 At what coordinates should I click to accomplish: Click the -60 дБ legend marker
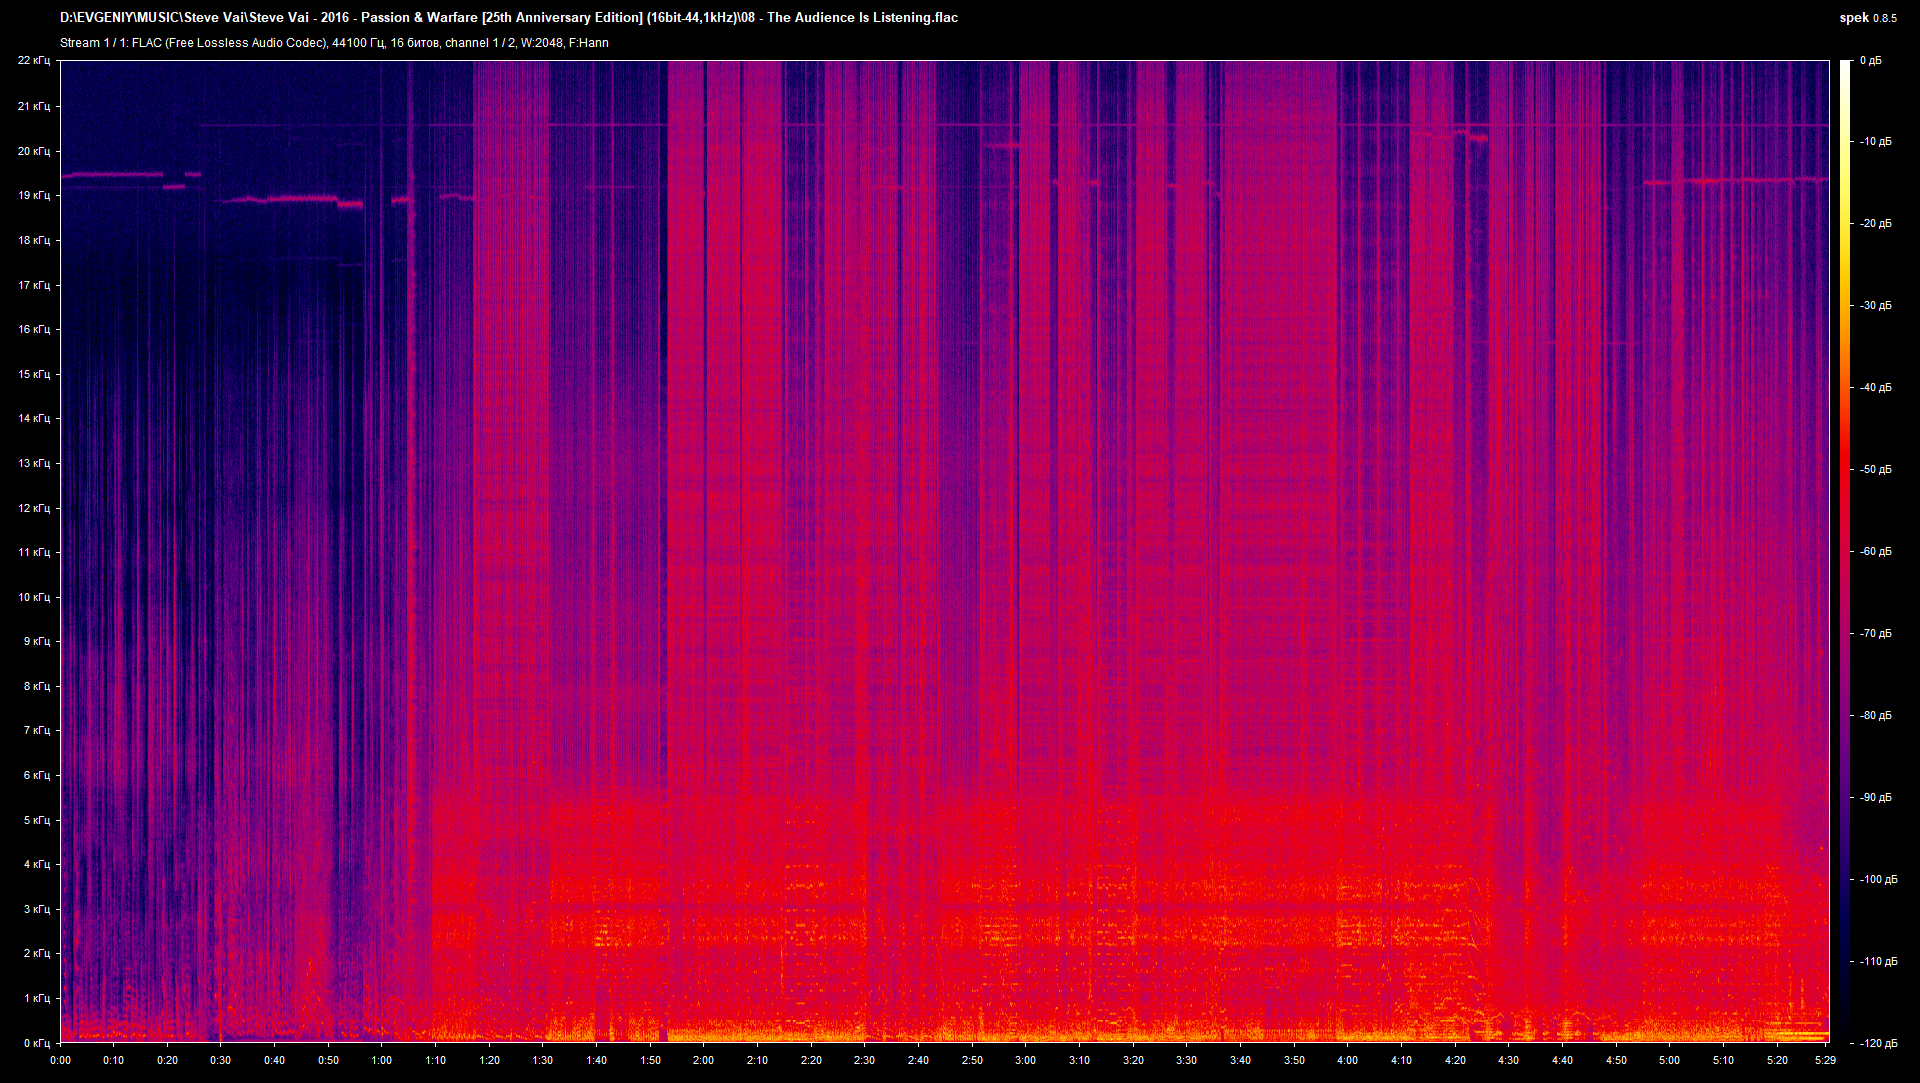1875,549
